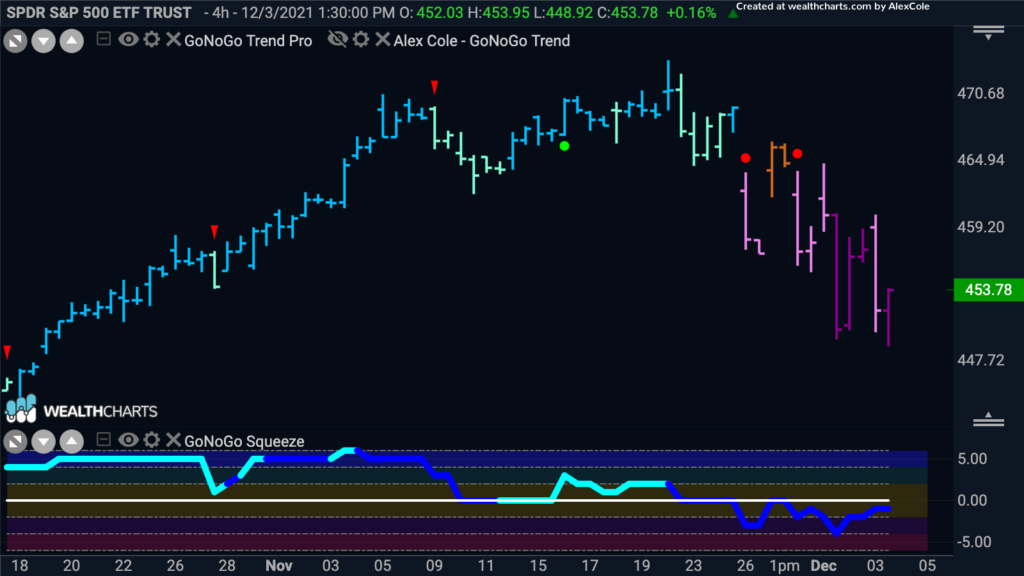The width and height of the screenshot is (1024, 576).
Task: Remove Alex Cole - GoNoGo Trend indicator with X
Action: click(x=383, y=40)
